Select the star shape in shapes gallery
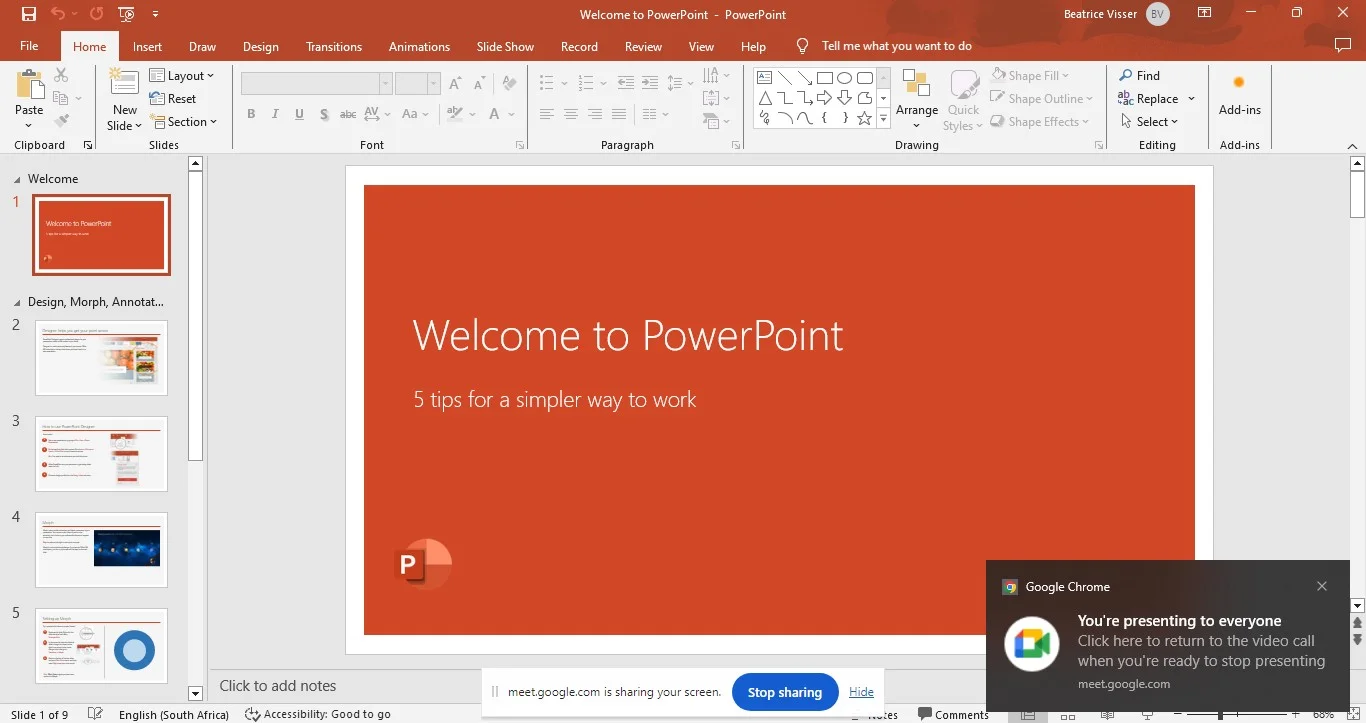The image size is (1366, 723). [x=865, y=118]
